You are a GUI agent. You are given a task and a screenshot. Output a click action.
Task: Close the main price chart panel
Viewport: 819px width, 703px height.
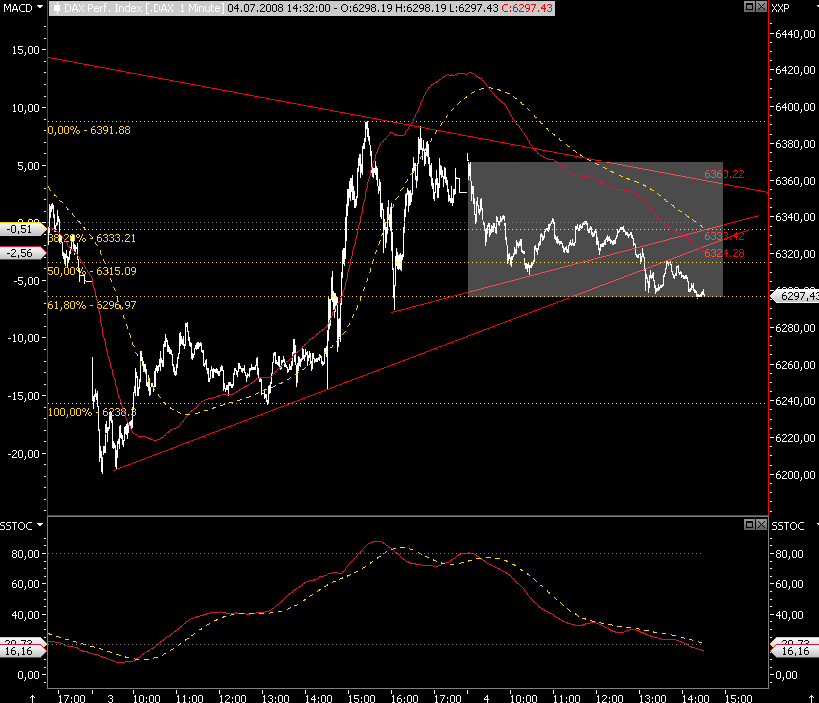tap(761, 7)
